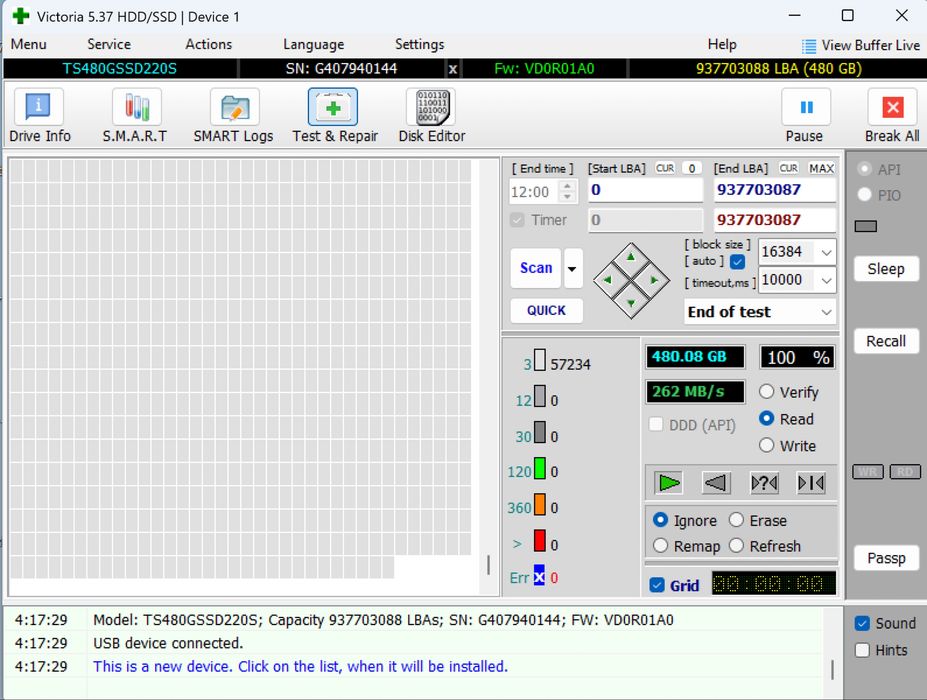Click the green 120 ms block color
Image resolution: width=927 pixels, height=700 pixels.
pyautogui.click(x=539, y=468)
